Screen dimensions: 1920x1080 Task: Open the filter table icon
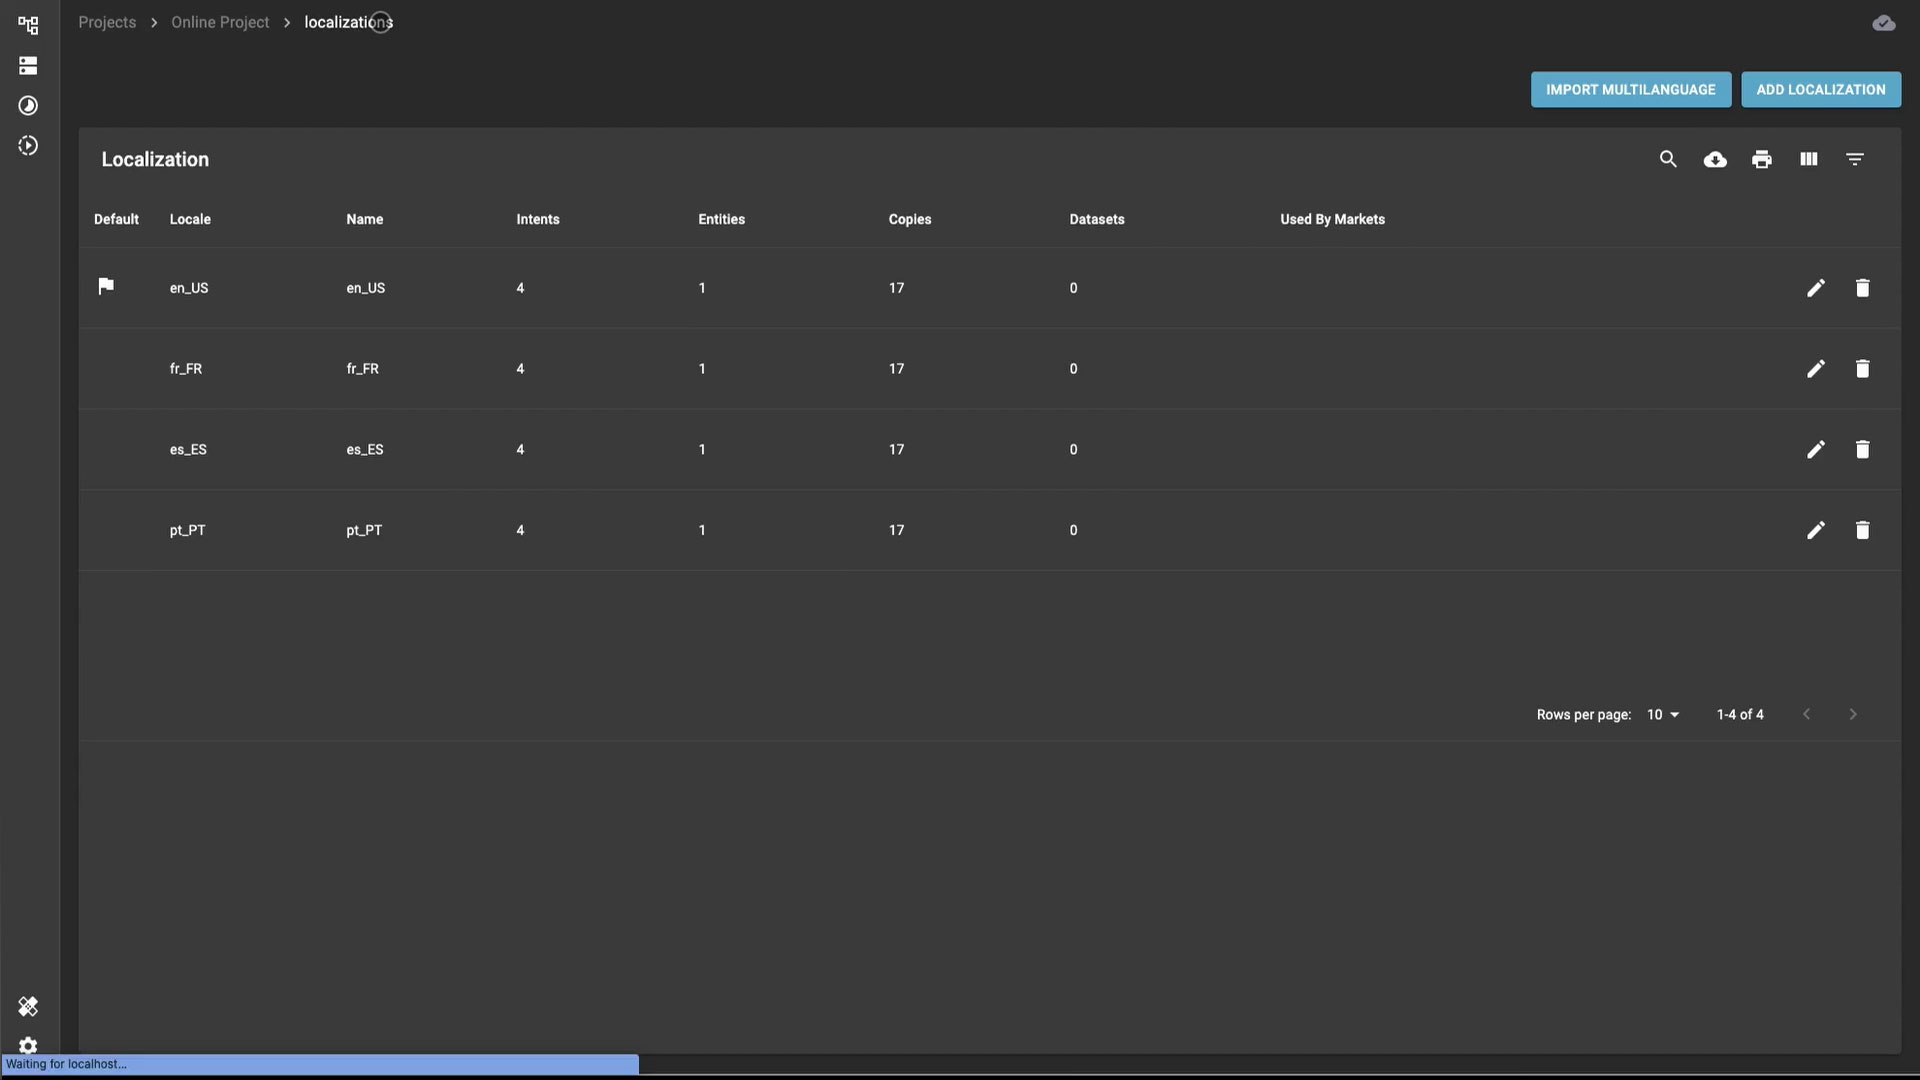[x=1855, y=159]
